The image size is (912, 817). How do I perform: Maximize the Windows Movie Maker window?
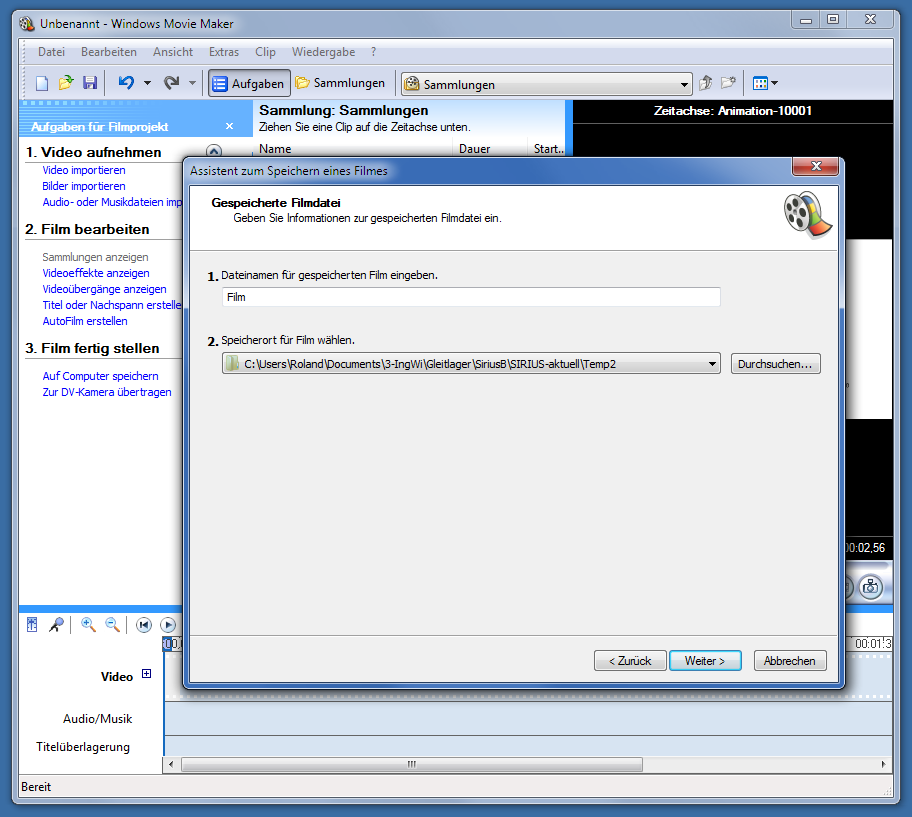pos(833,20)
